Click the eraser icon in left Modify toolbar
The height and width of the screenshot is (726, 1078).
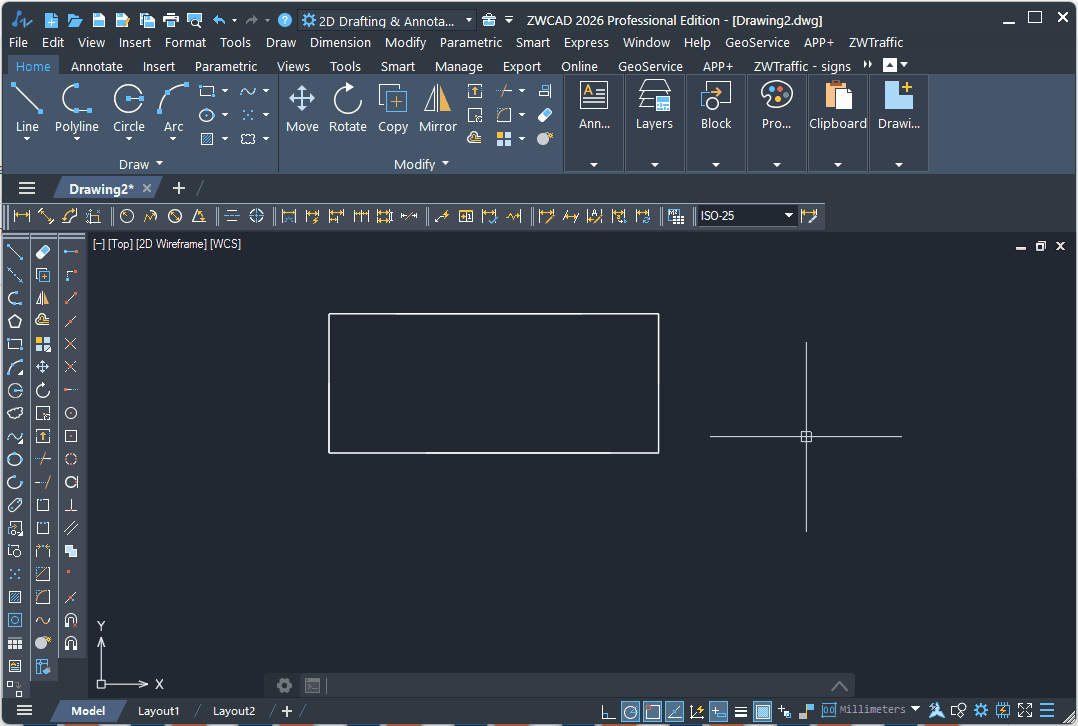tap(43, 252)
